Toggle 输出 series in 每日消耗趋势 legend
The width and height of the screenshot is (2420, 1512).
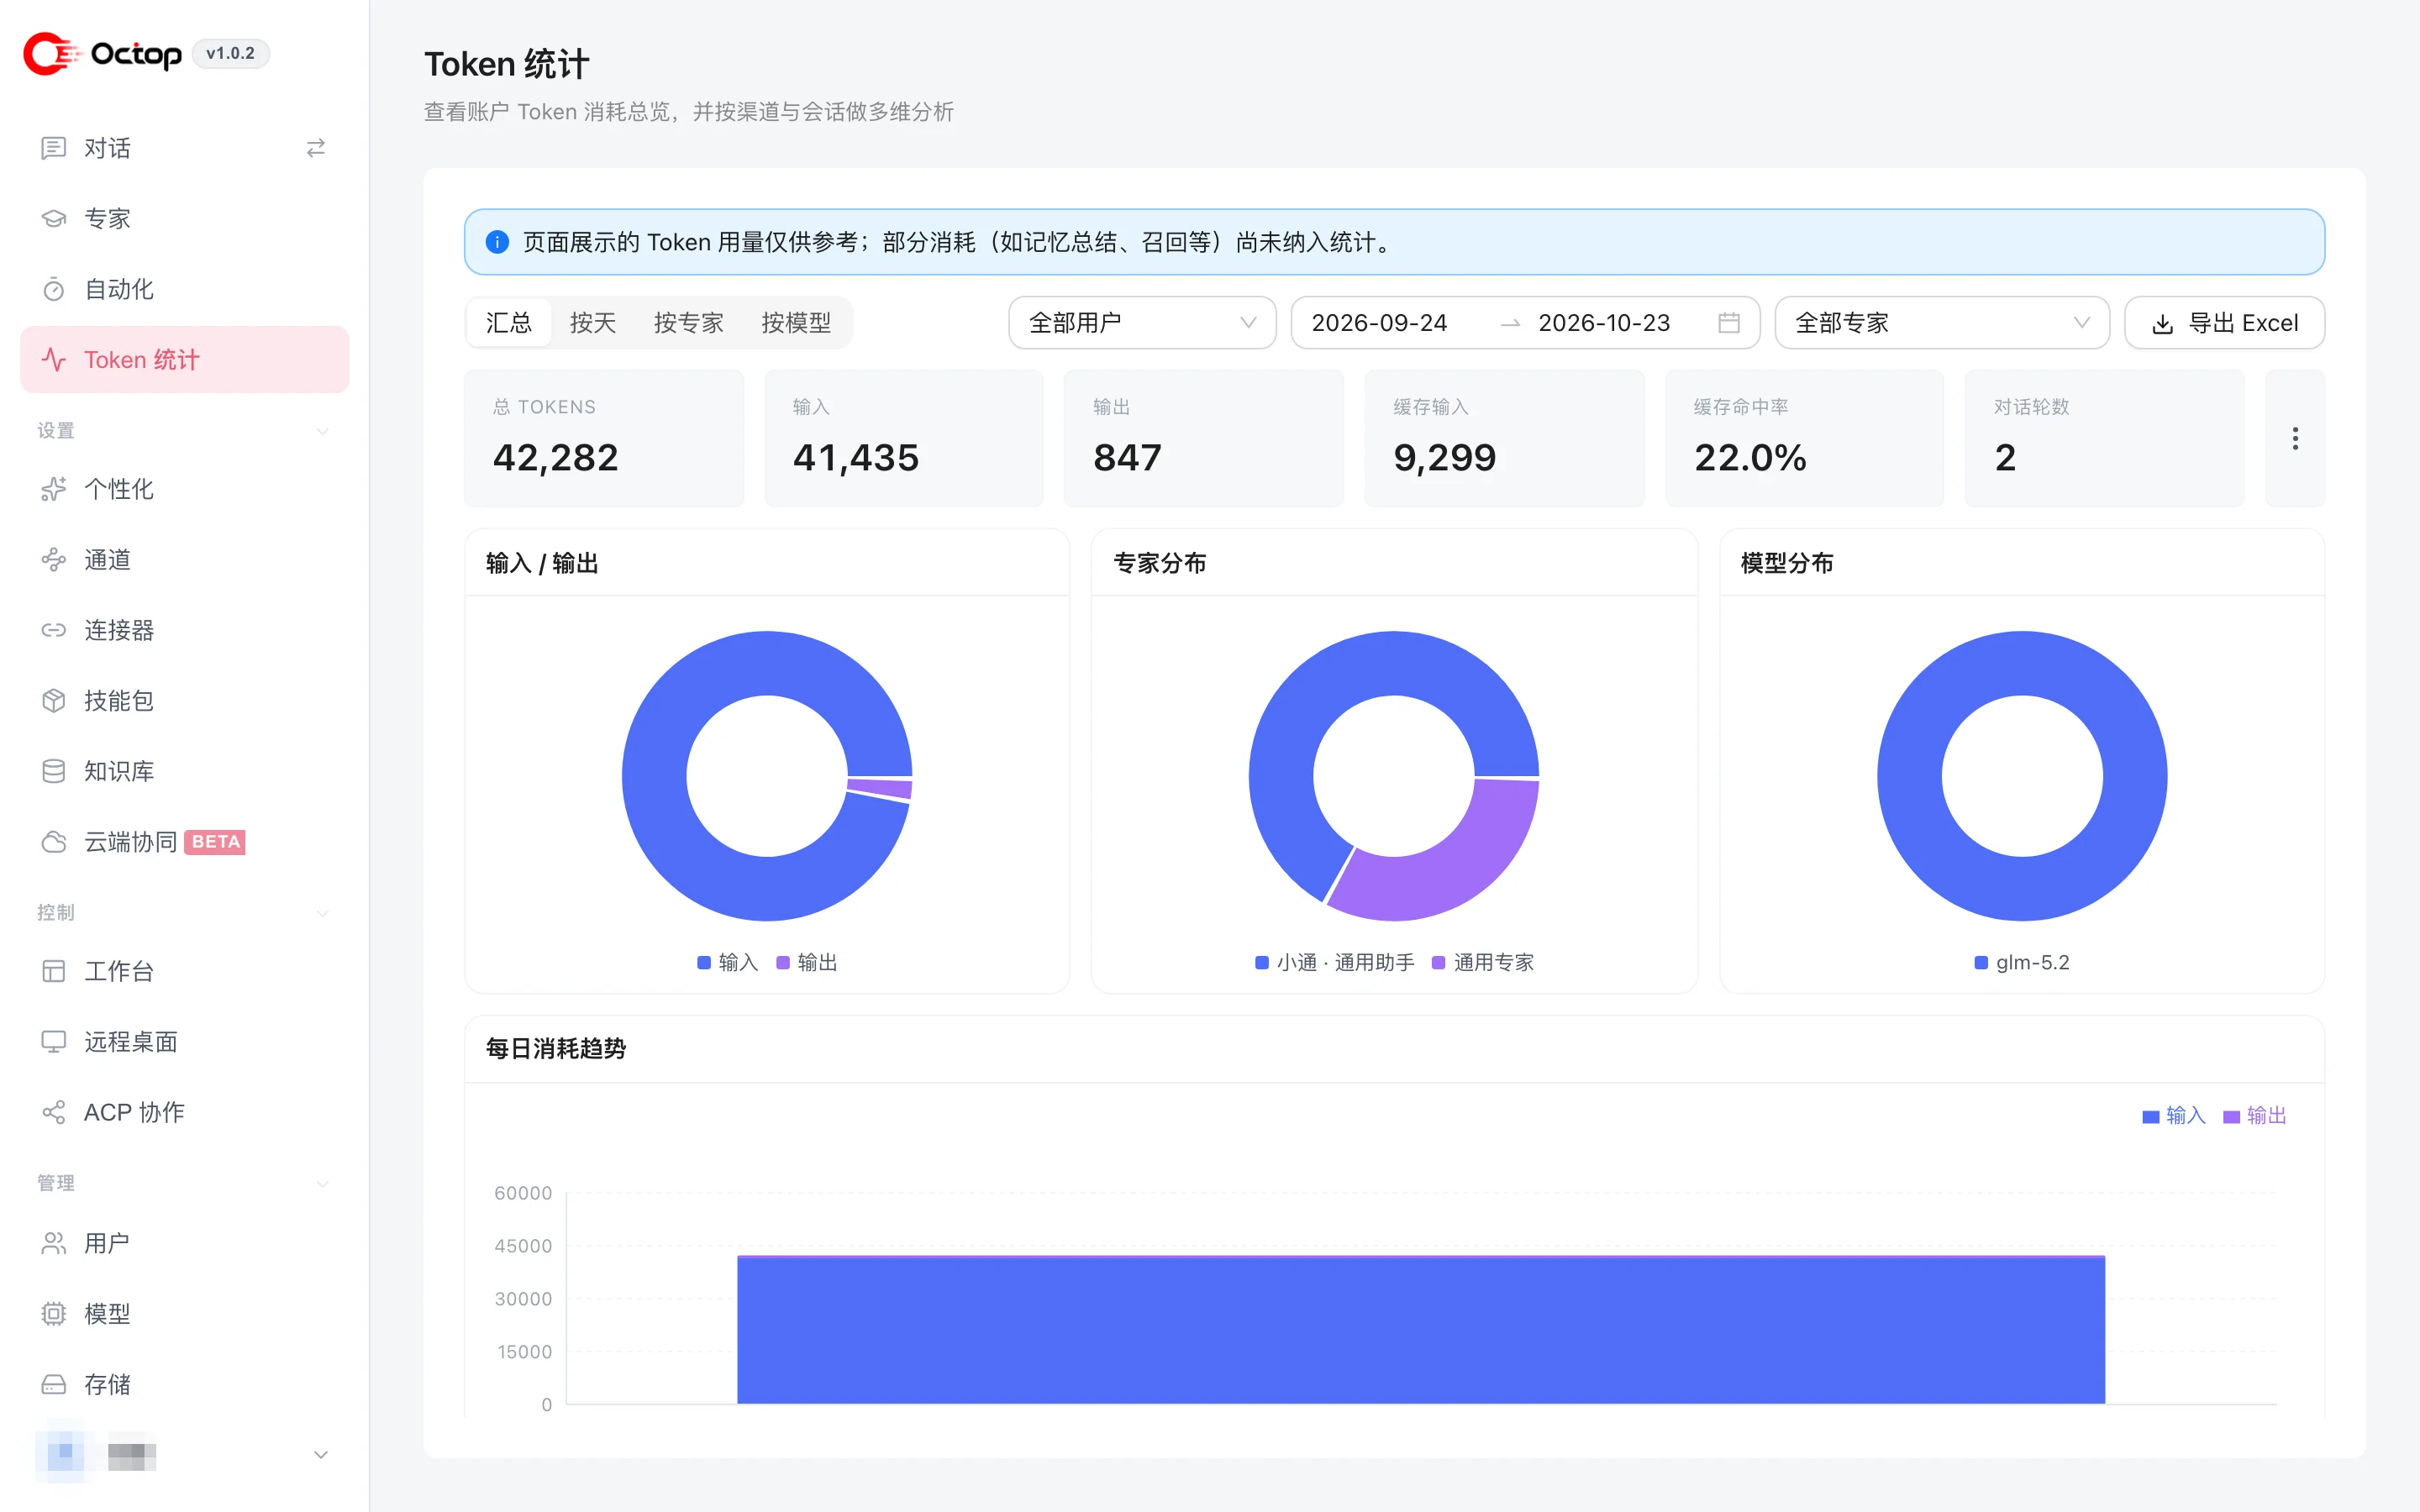2254,1115
